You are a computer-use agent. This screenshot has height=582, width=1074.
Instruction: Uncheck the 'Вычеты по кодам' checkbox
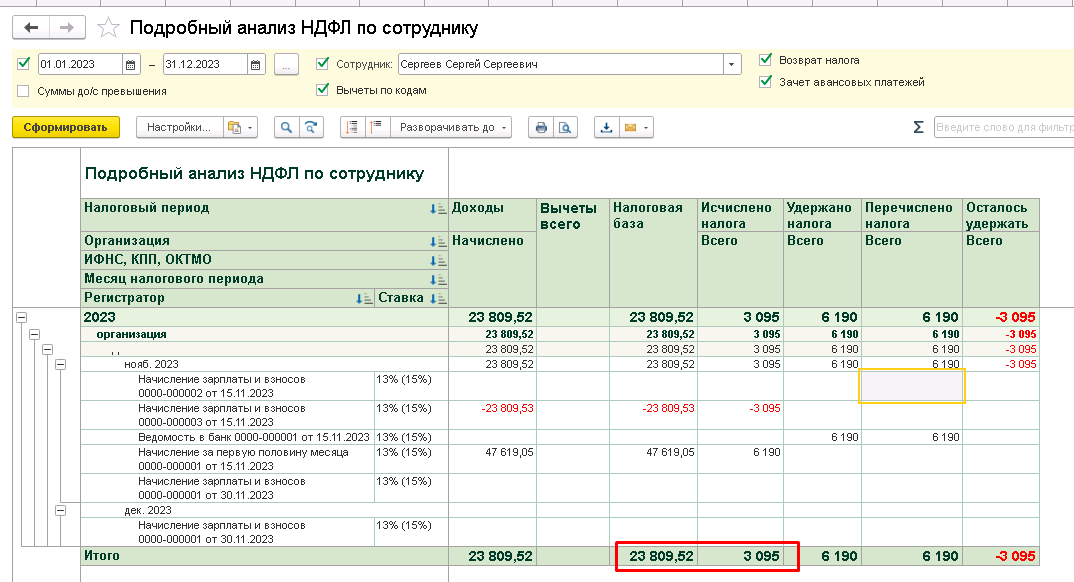click(x=323, y=90)
